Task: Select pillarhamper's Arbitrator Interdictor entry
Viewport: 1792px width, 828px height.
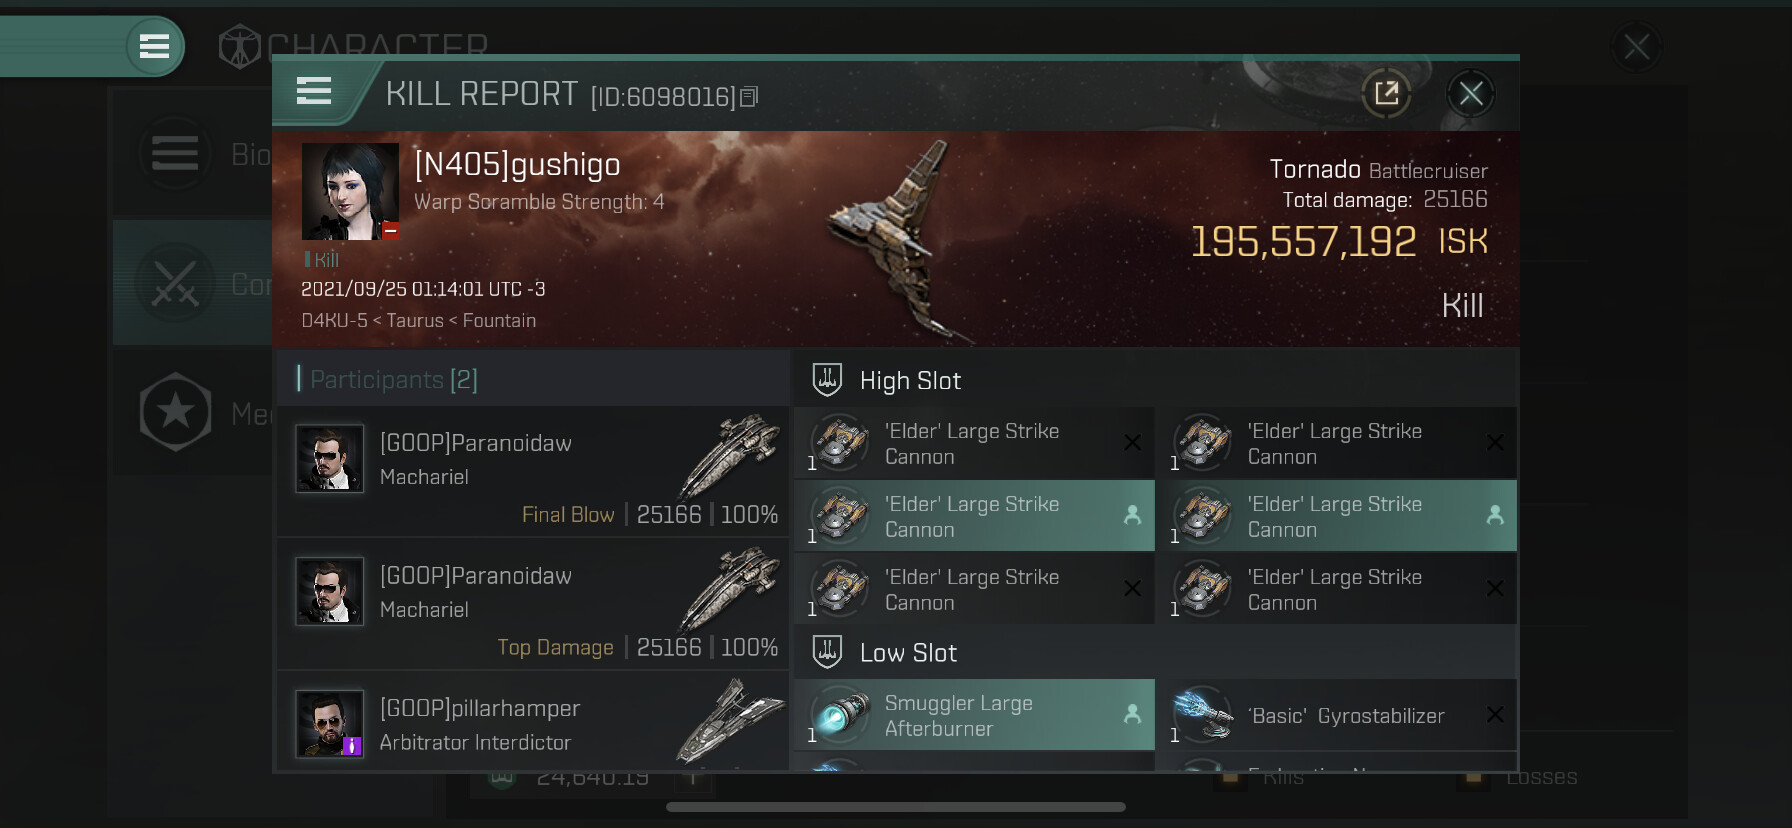Action: coord(532,723)
